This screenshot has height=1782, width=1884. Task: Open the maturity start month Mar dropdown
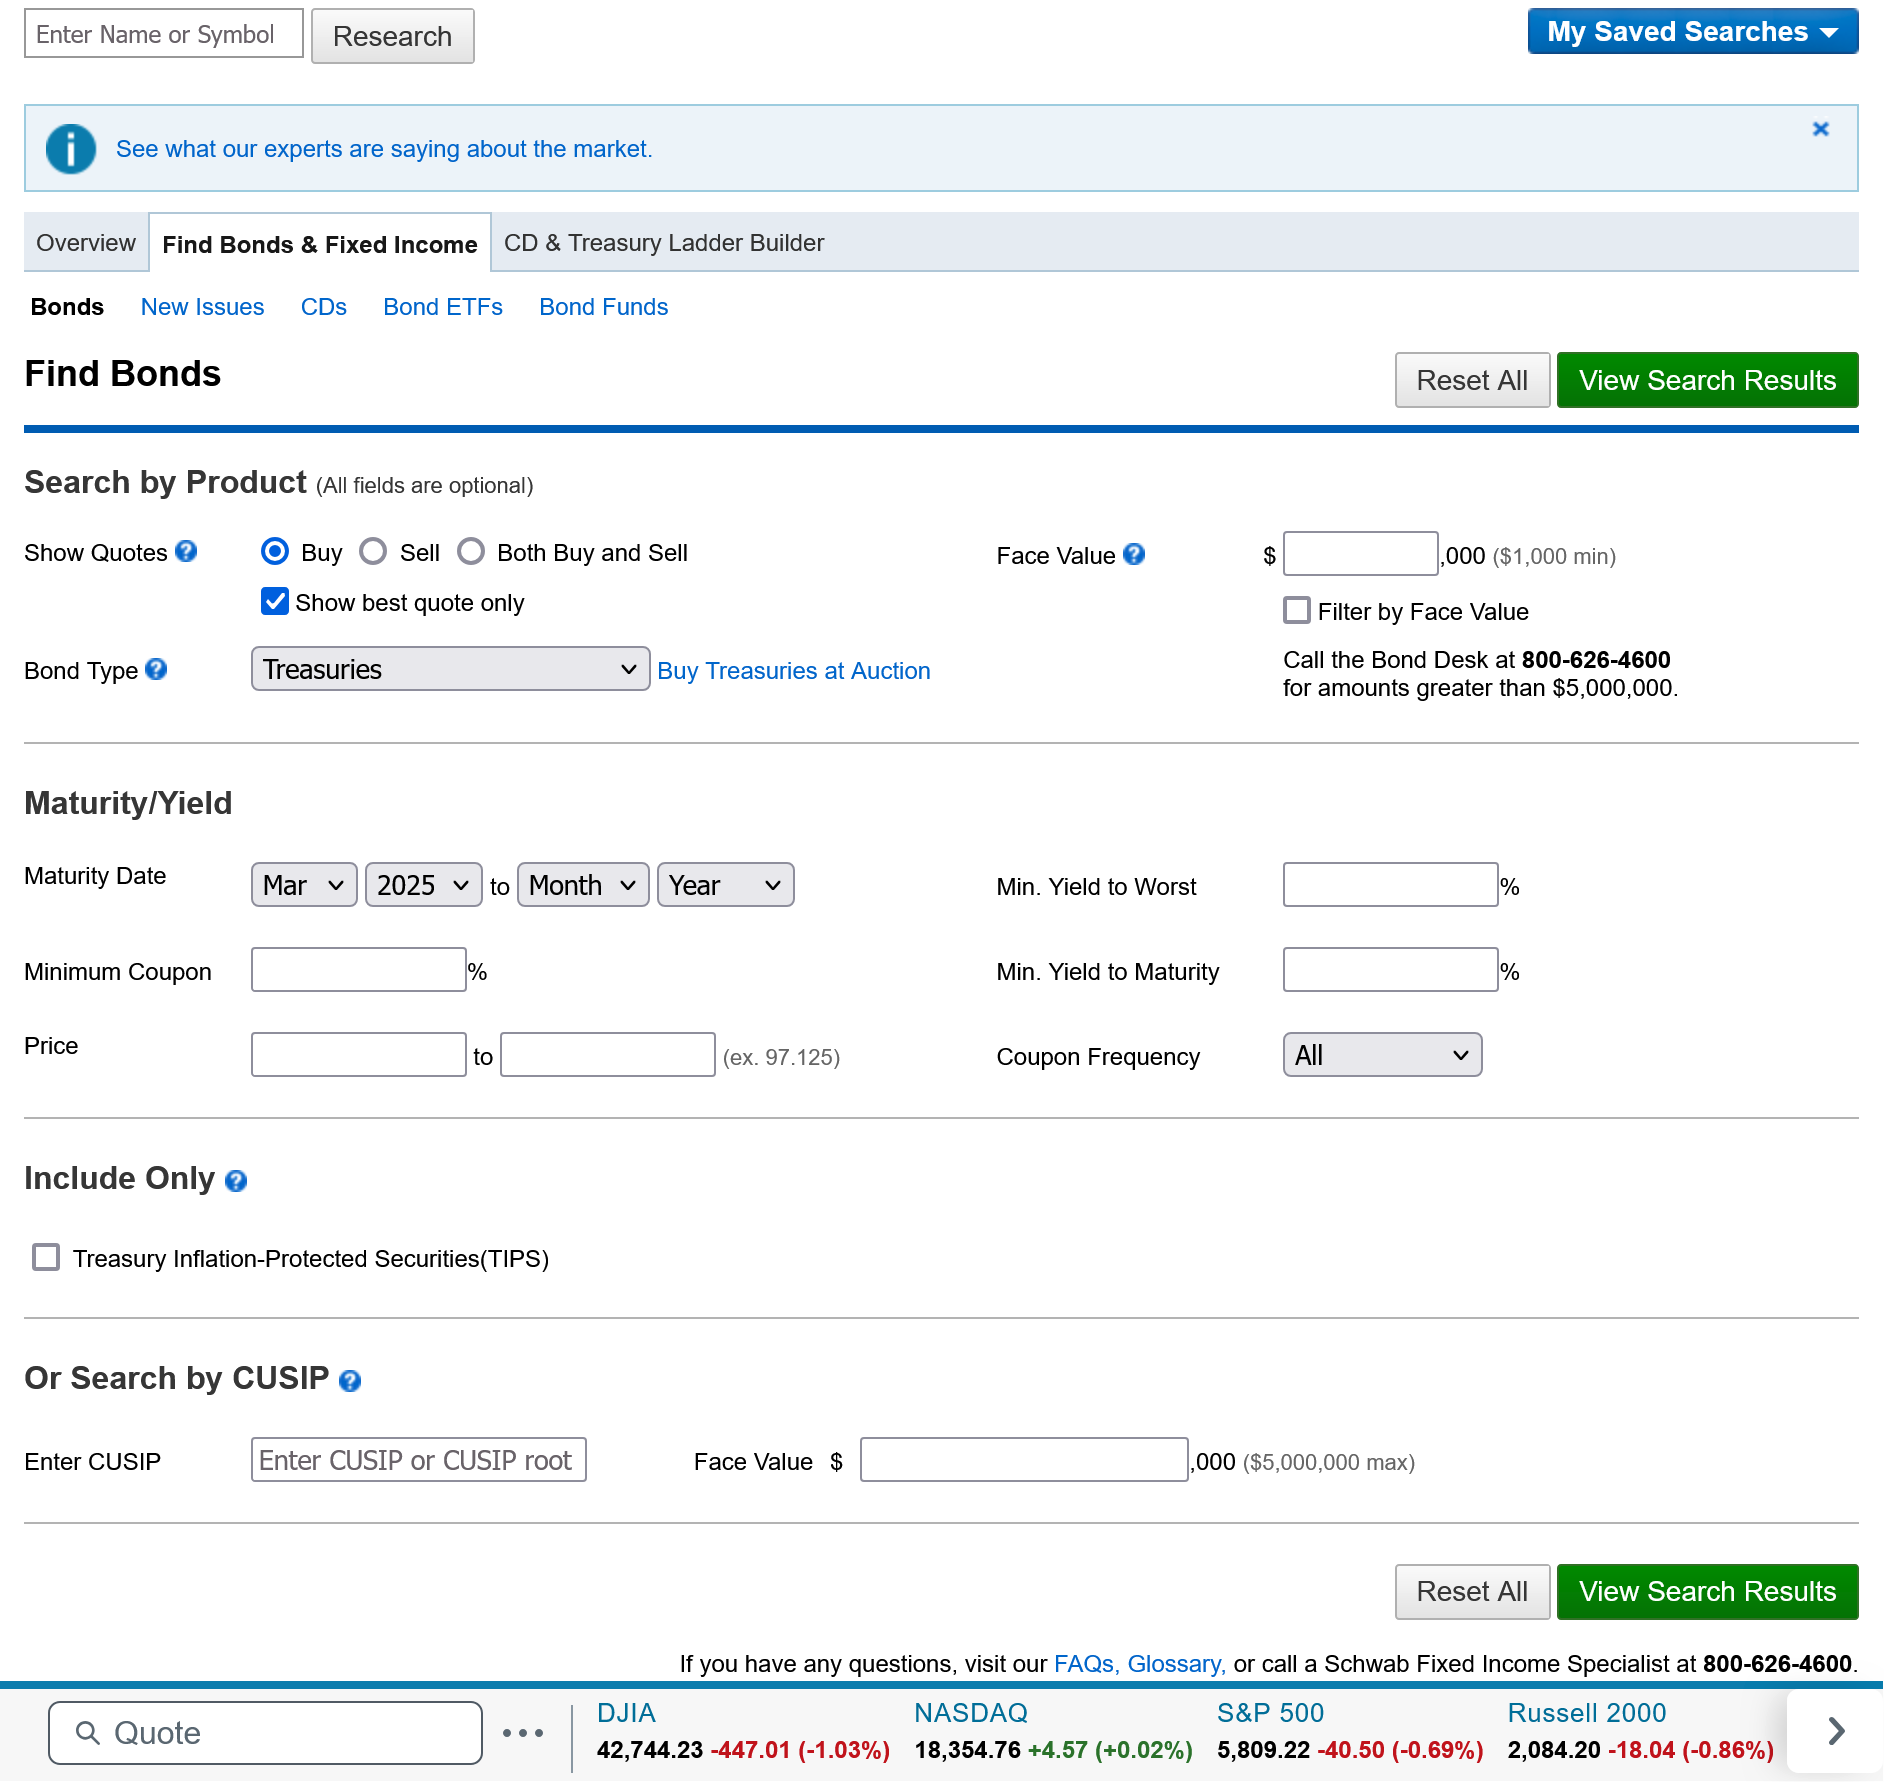[304, 885]
